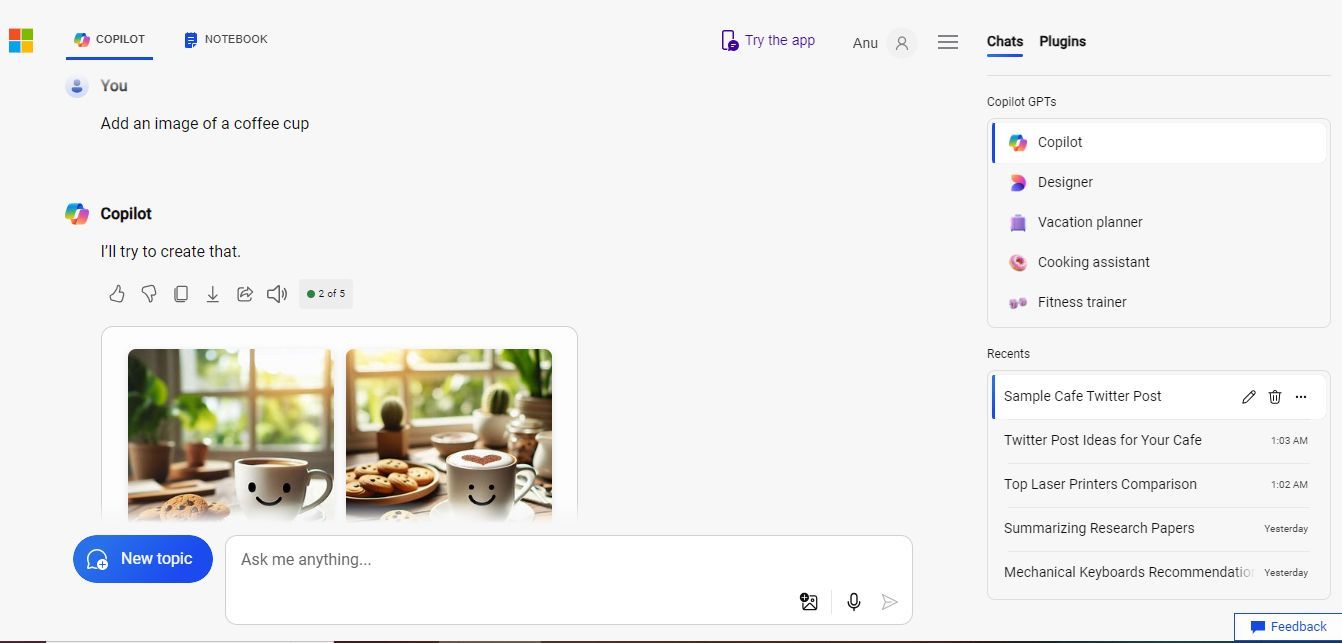
Task: Select the Designer GPT
Action: [x=1159, y=182]
